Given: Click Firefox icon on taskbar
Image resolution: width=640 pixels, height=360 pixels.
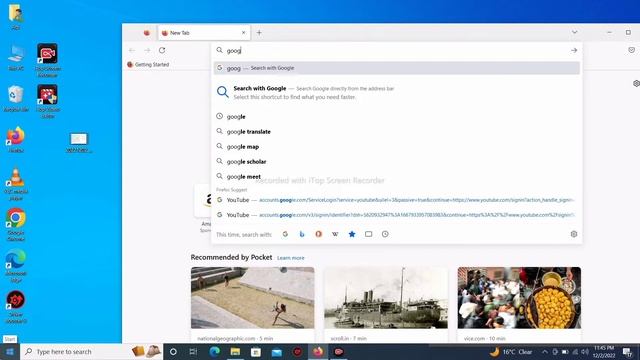Looking at the screenshot, I should coord(318,351).
